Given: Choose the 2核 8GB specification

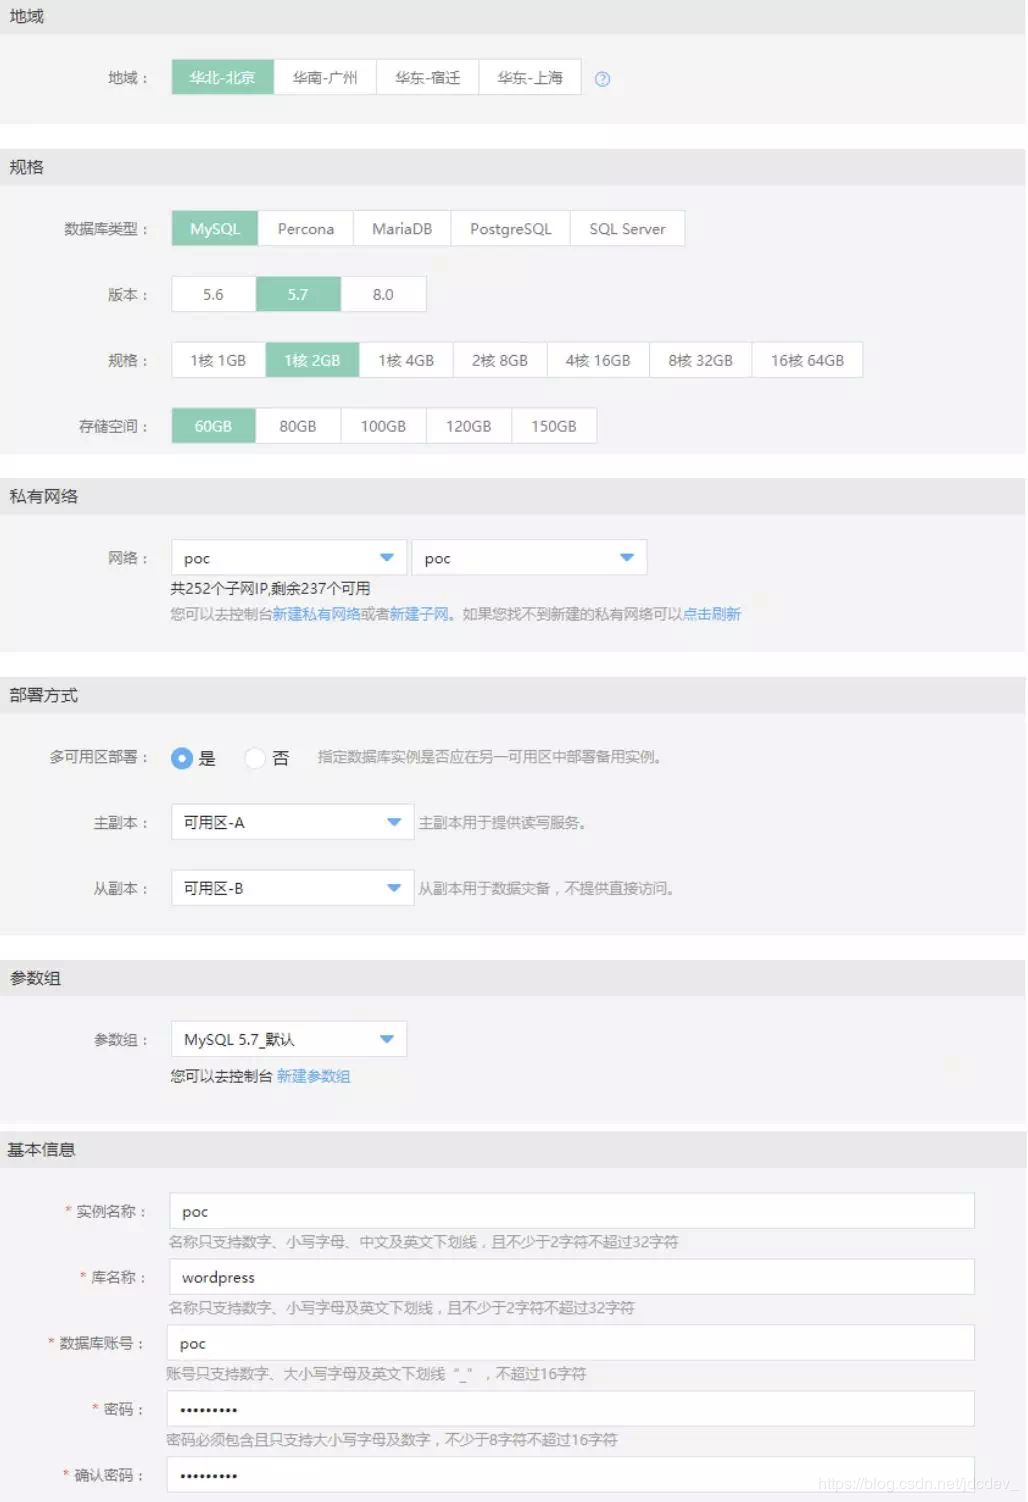Looking at the screenshot, I should tap(498, 360).
